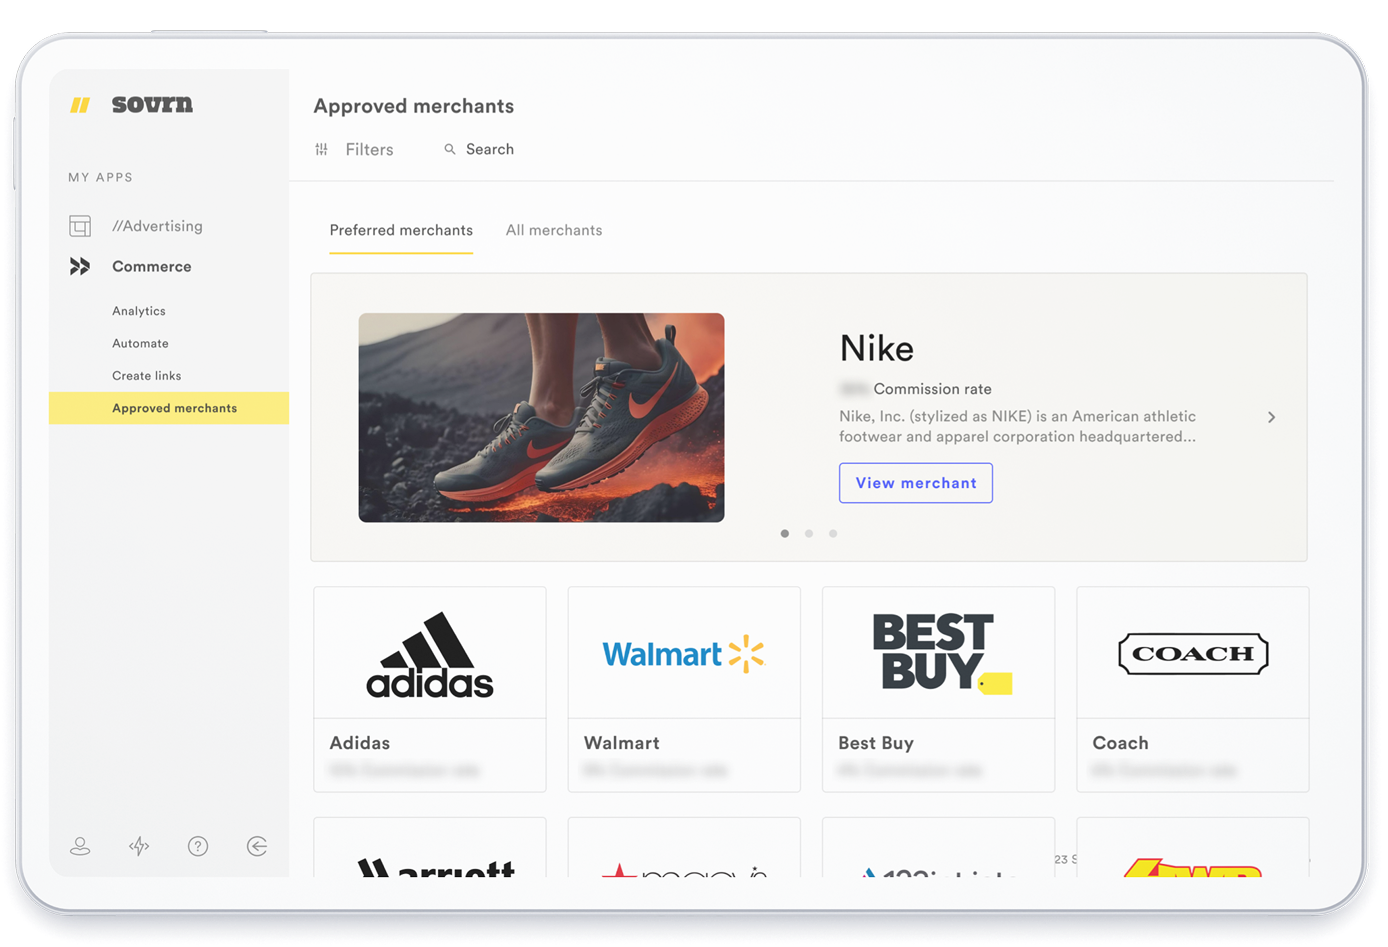Open the Filters sliders icon

pos(322,149)
